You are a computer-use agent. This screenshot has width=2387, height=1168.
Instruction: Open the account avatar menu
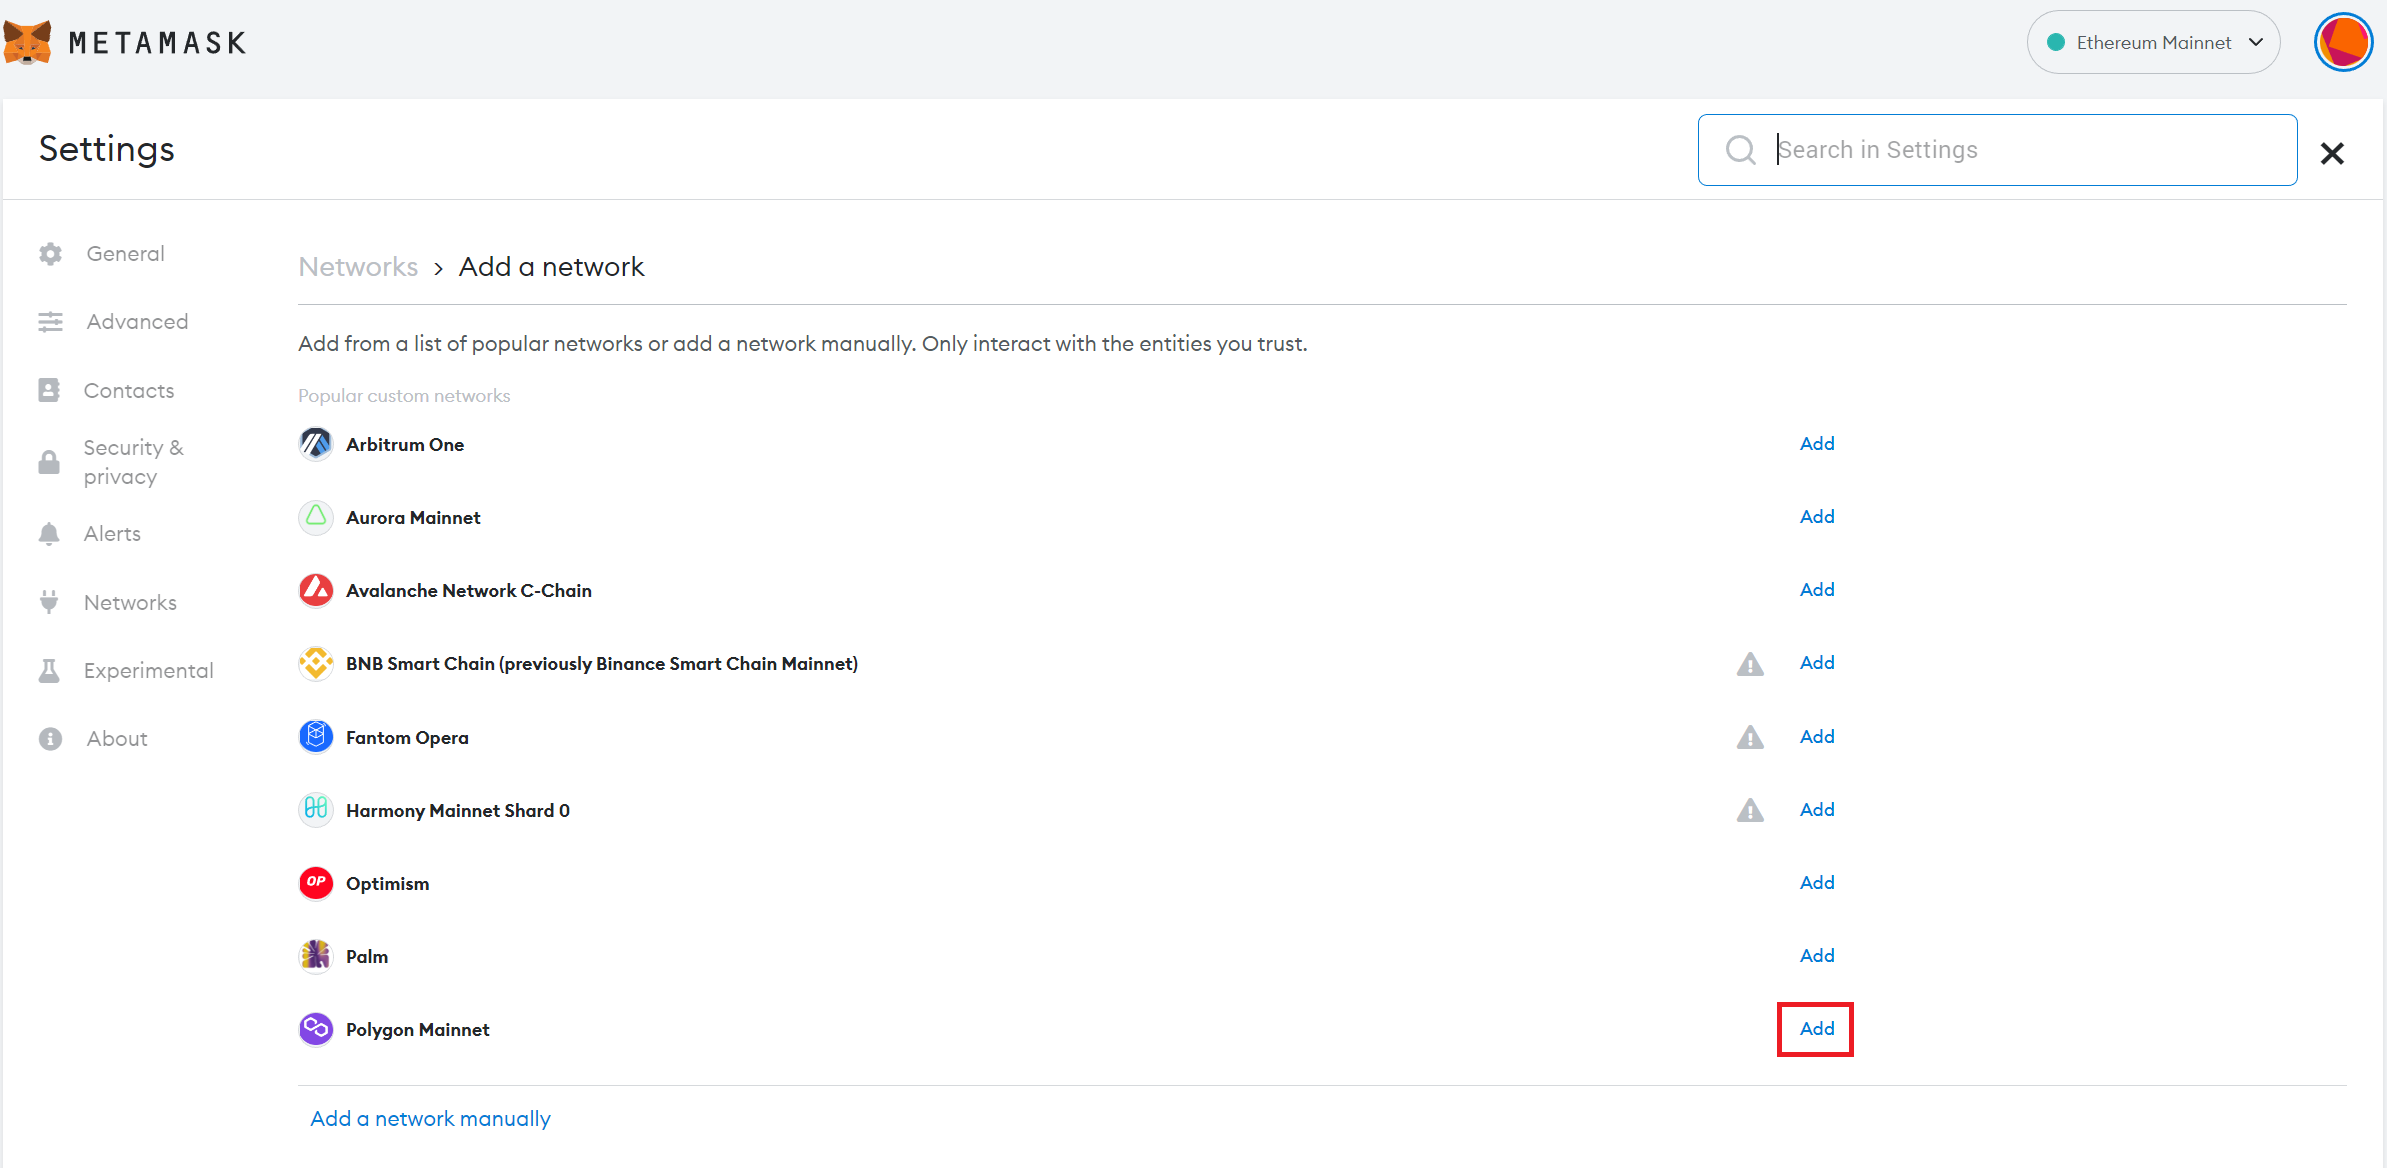(2343, 42)
